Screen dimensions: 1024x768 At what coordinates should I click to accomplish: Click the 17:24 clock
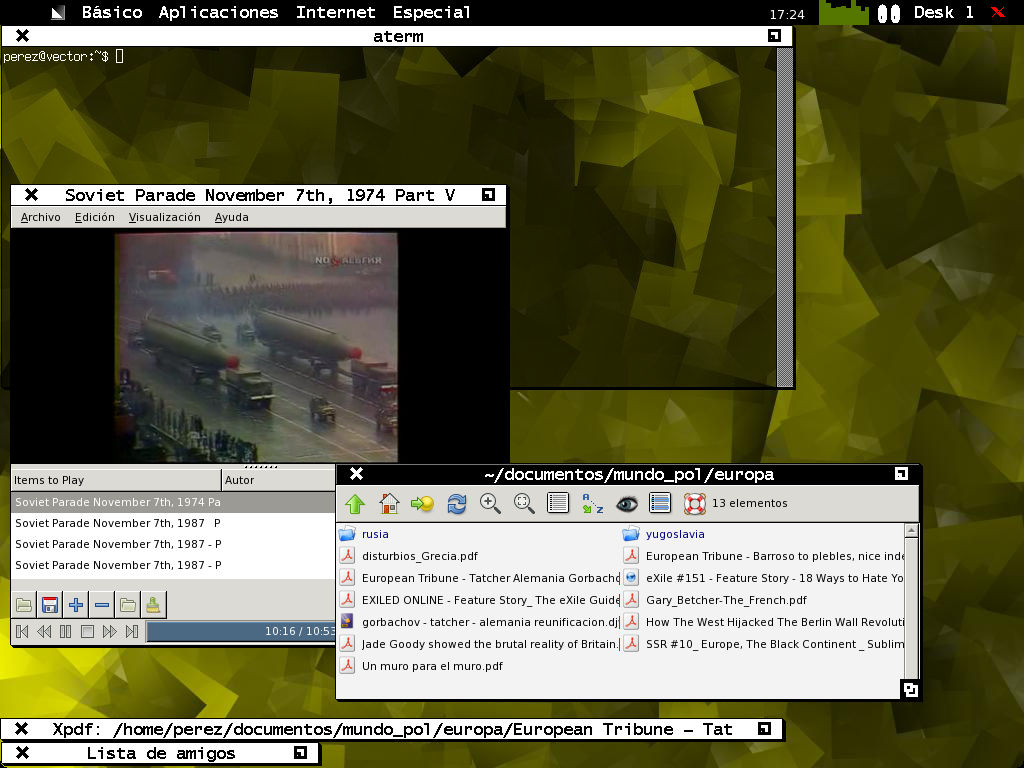tap(787, 14)
